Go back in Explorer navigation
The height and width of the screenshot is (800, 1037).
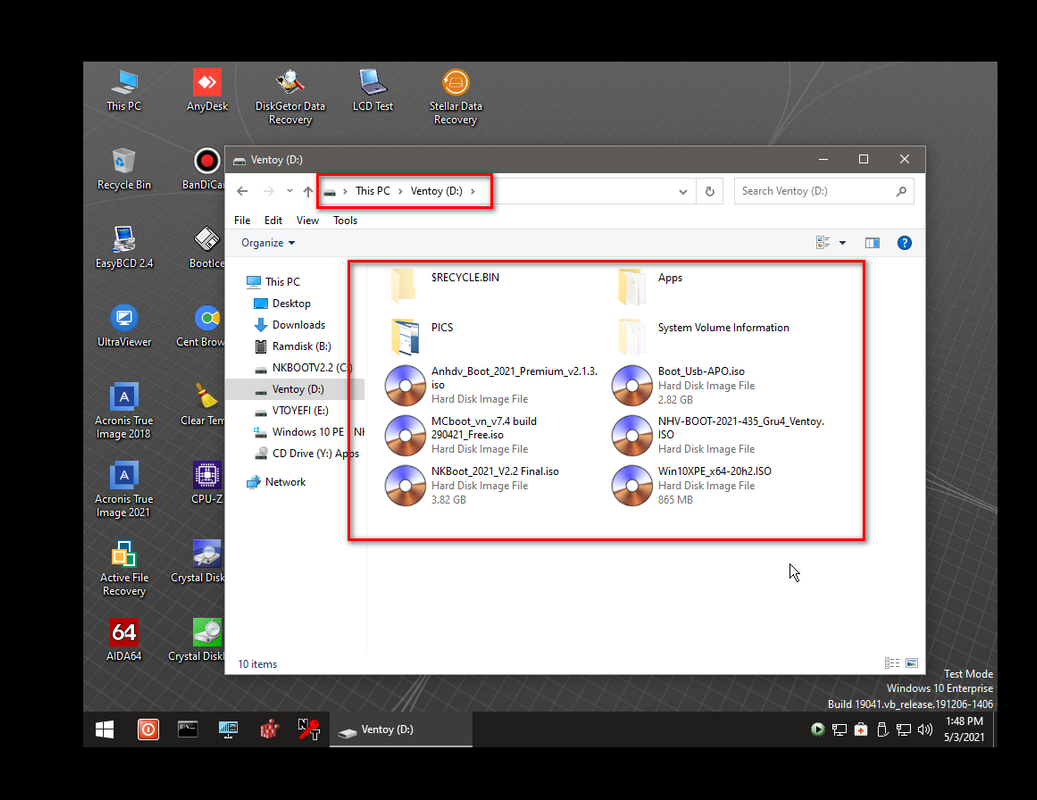tap(243, 191)
